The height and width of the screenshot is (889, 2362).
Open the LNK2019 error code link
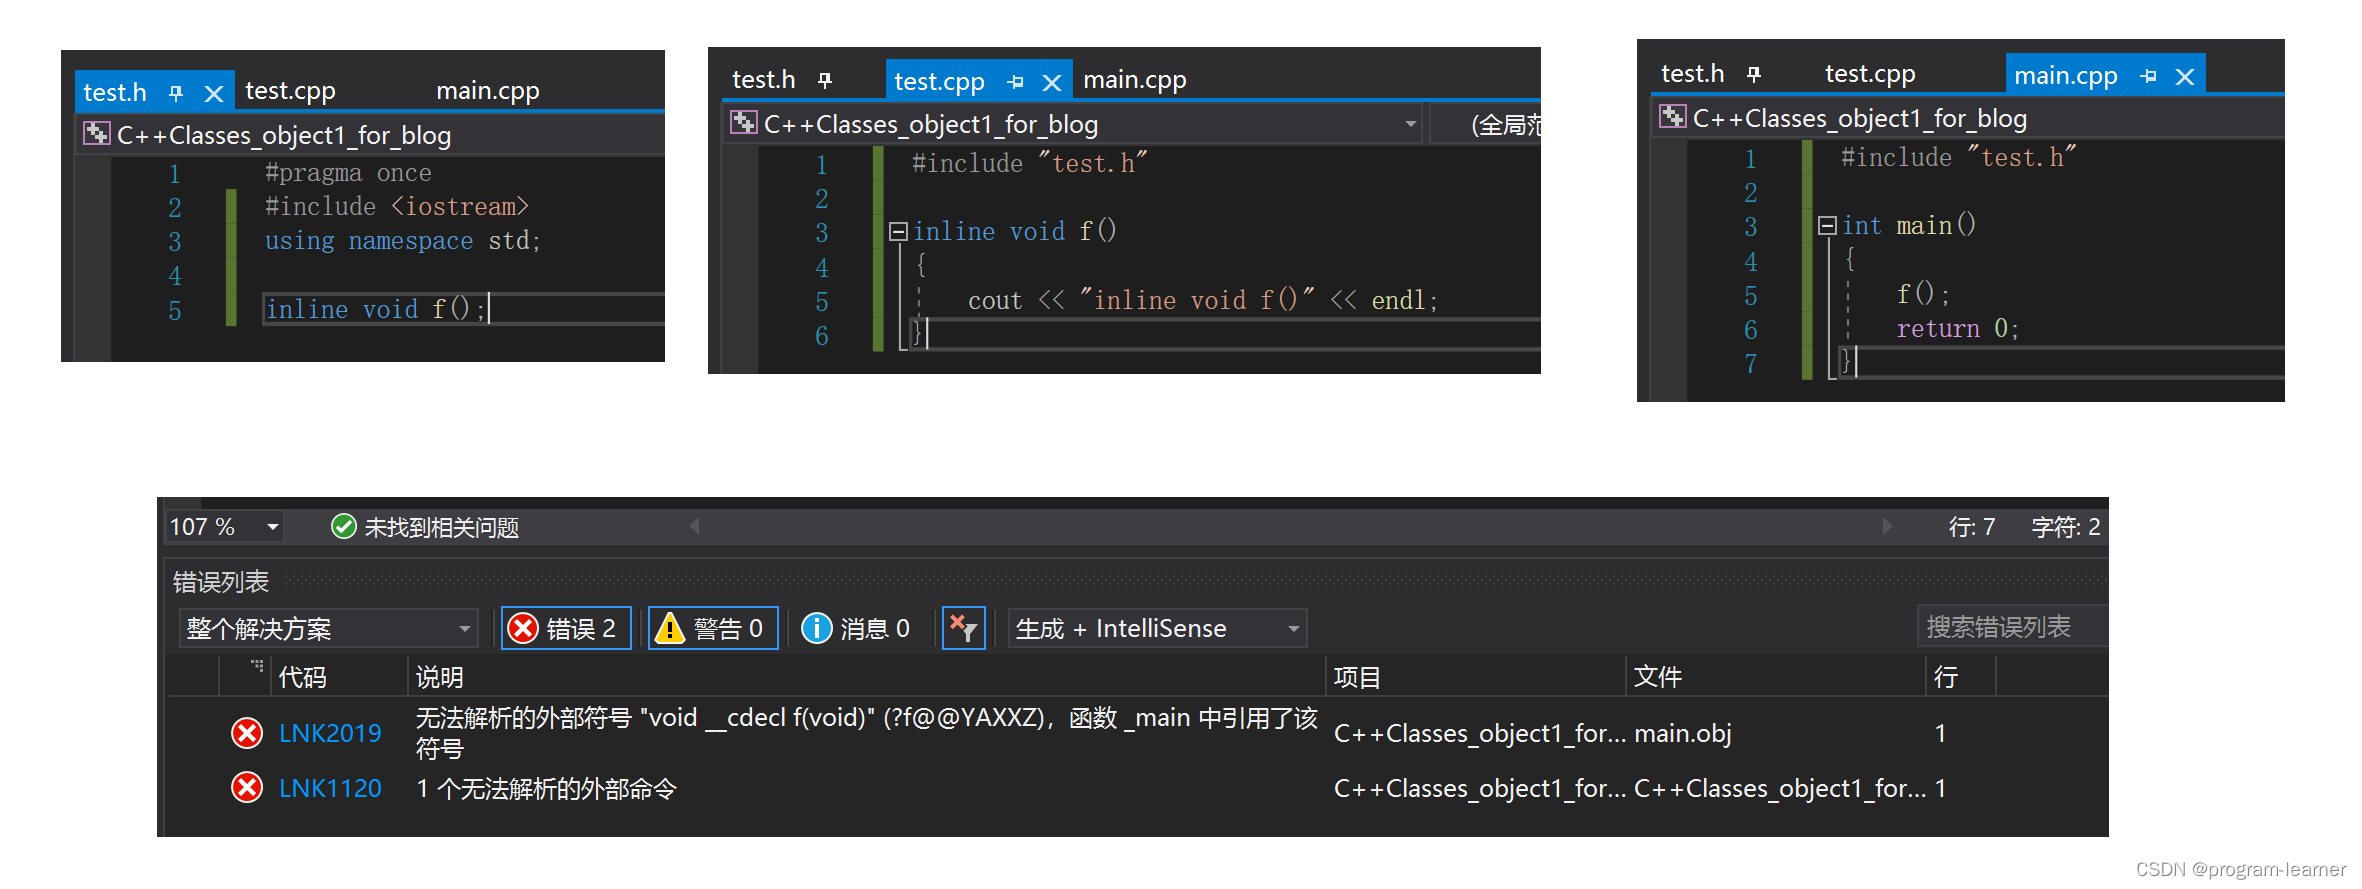point(330,733)
